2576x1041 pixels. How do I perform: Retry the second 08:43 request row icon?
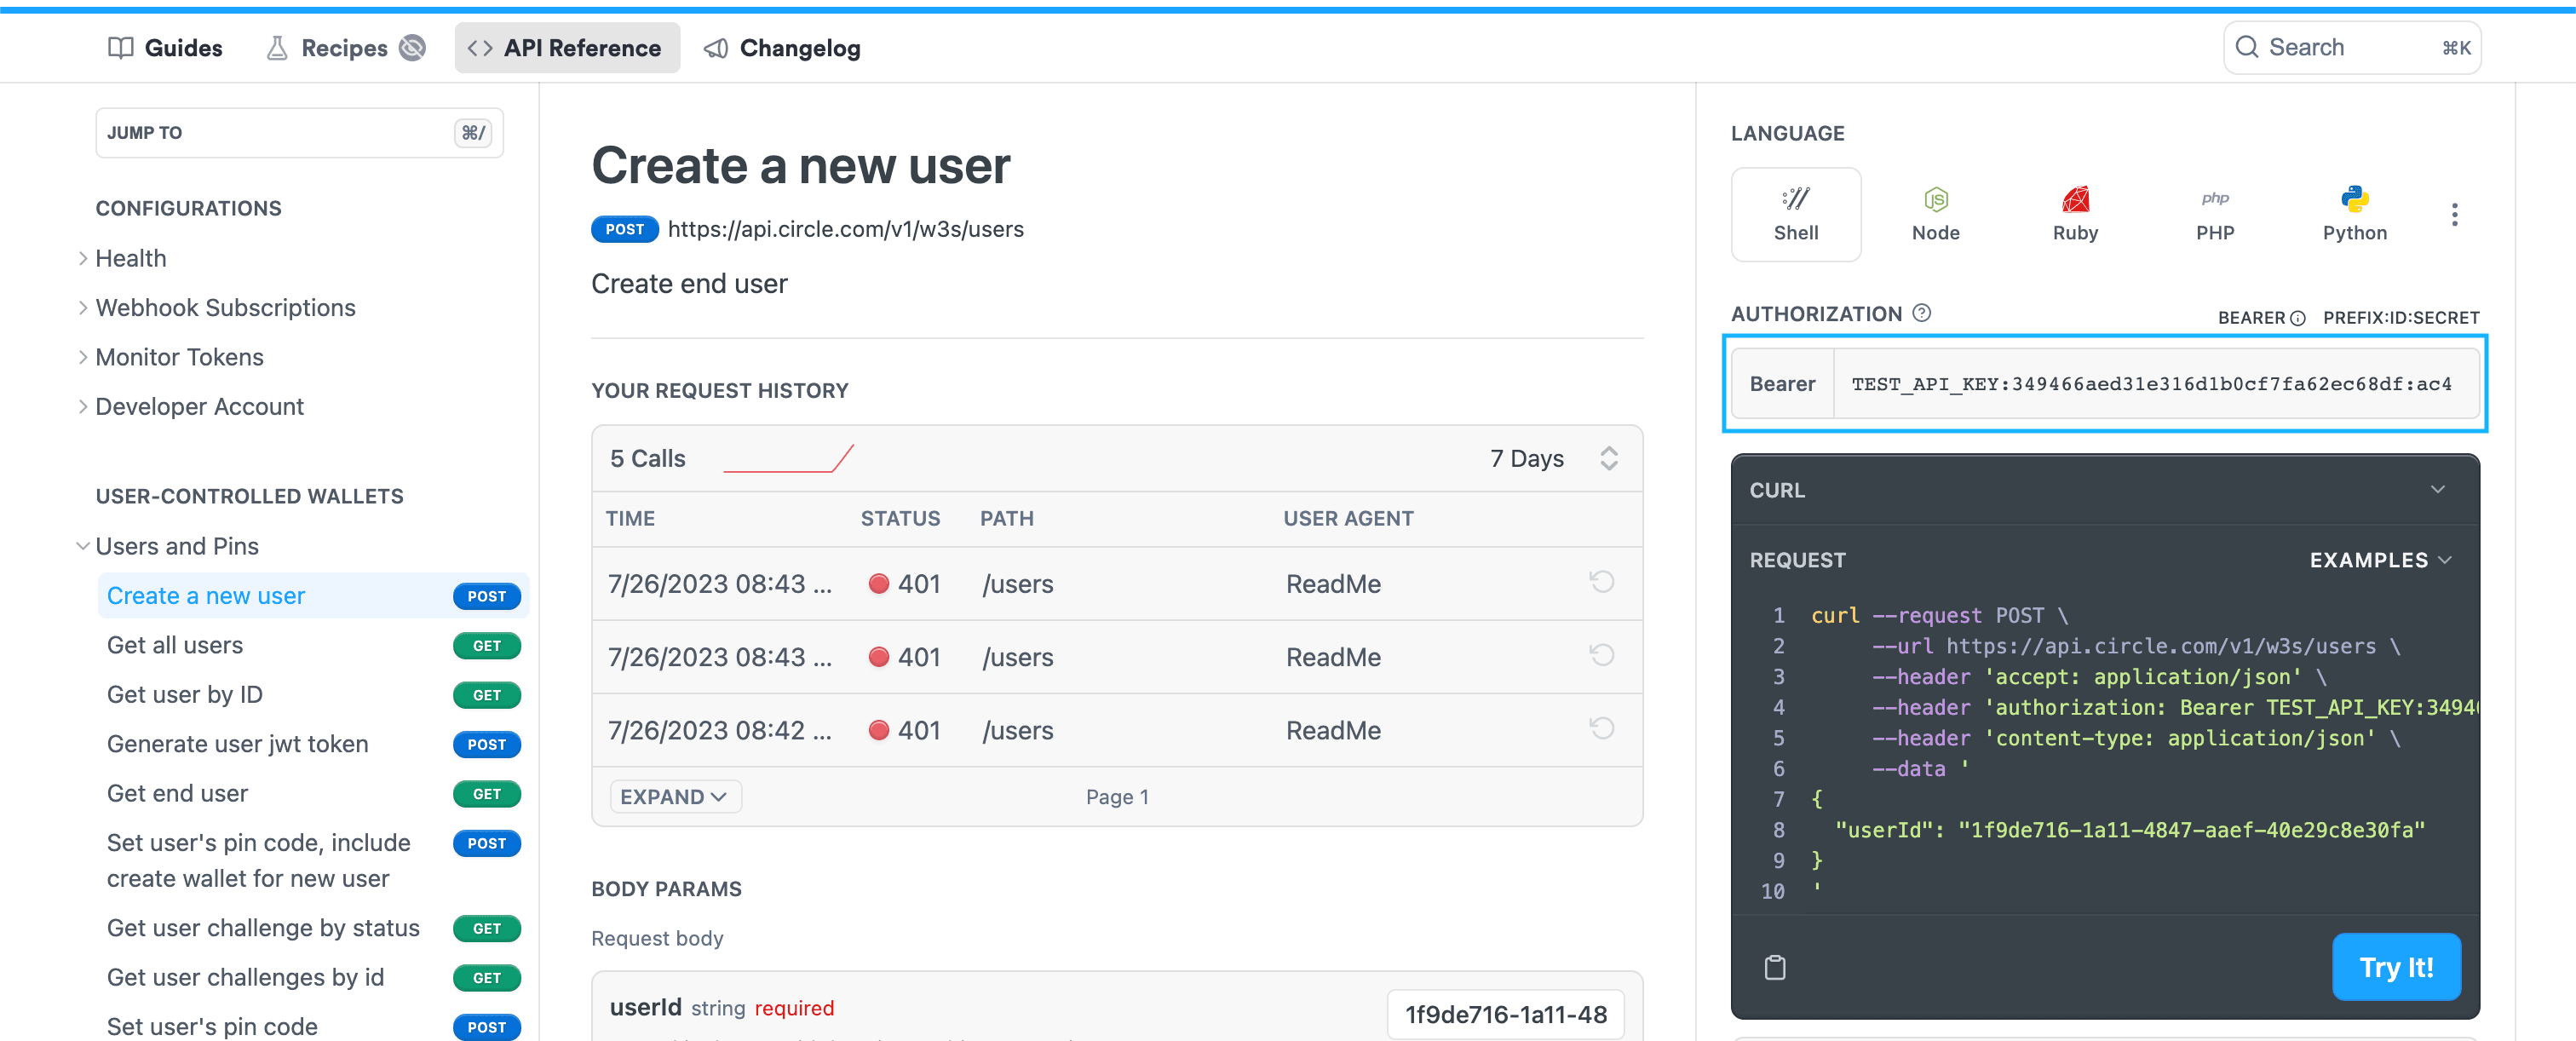tap(1601, 655)
